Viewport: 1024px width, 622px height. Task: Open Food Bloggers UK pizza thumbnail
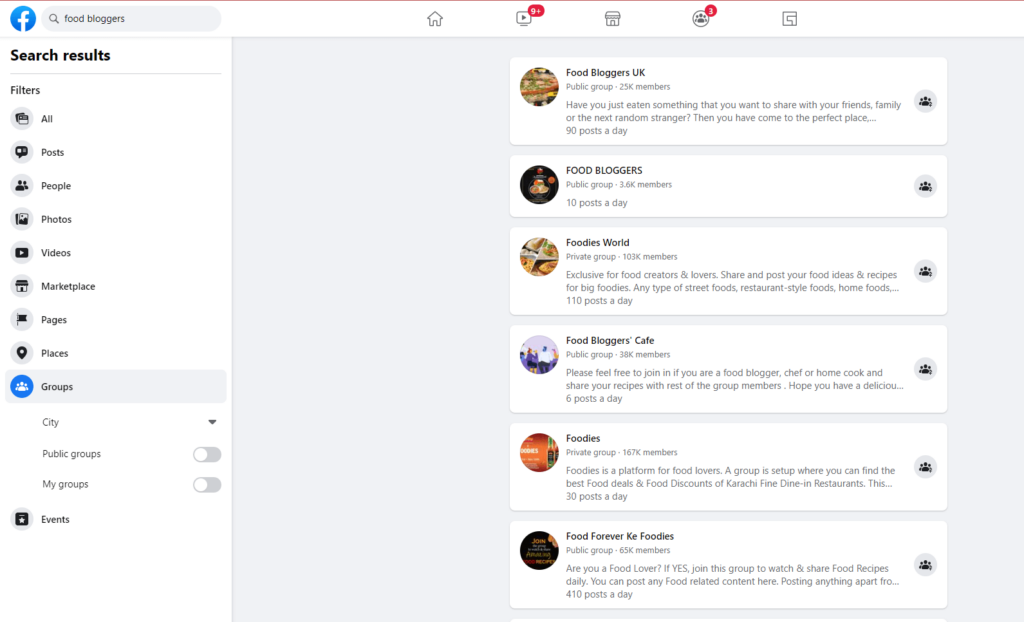click(x=539, y=87)
